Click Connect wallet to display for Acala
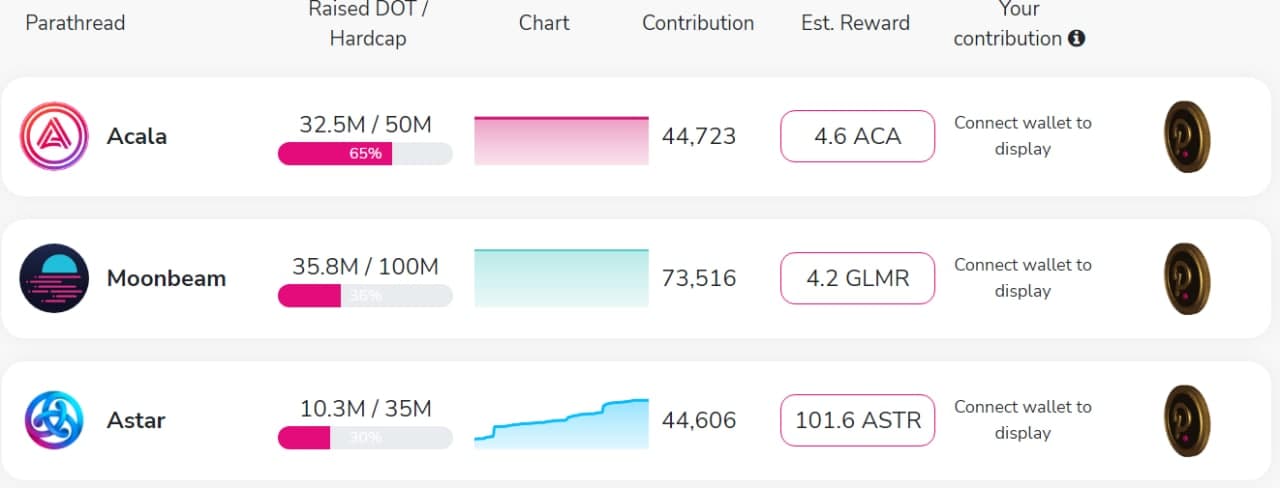 pyautogui.click(x=1023, y=136)
